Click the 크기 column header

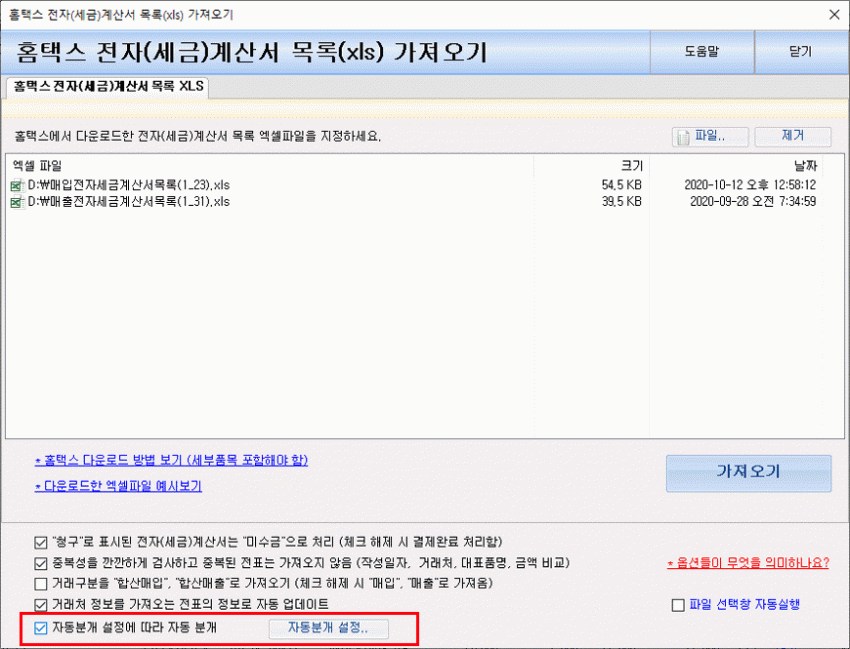(632, 166)
